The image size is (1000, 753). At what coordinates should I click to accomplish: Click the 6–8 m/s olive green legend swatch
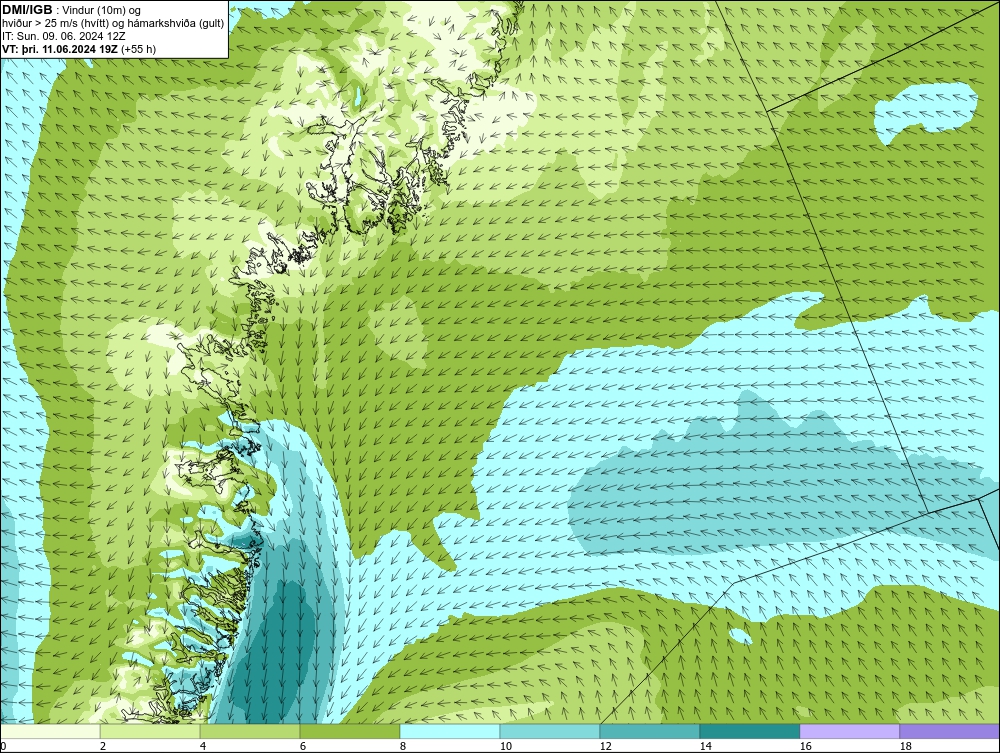tap(349, 731)
